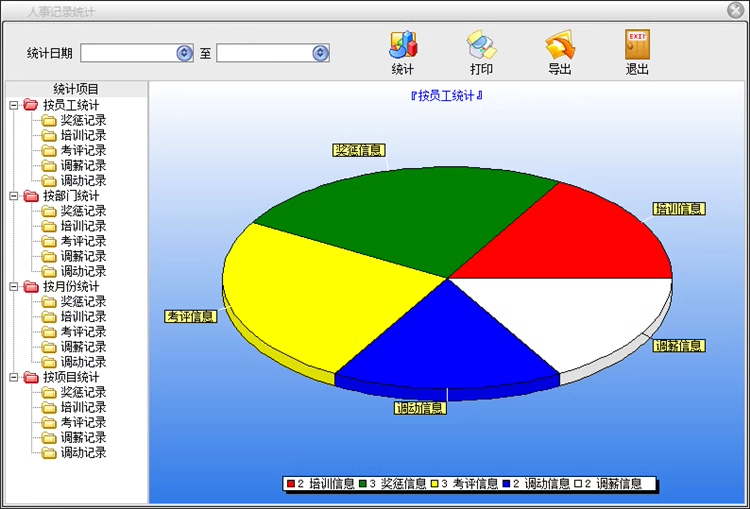This screenshot has width=750, height=509.
Task: Click folder icon of 培训记录 under 按月份统计
Action: [49, 317]
